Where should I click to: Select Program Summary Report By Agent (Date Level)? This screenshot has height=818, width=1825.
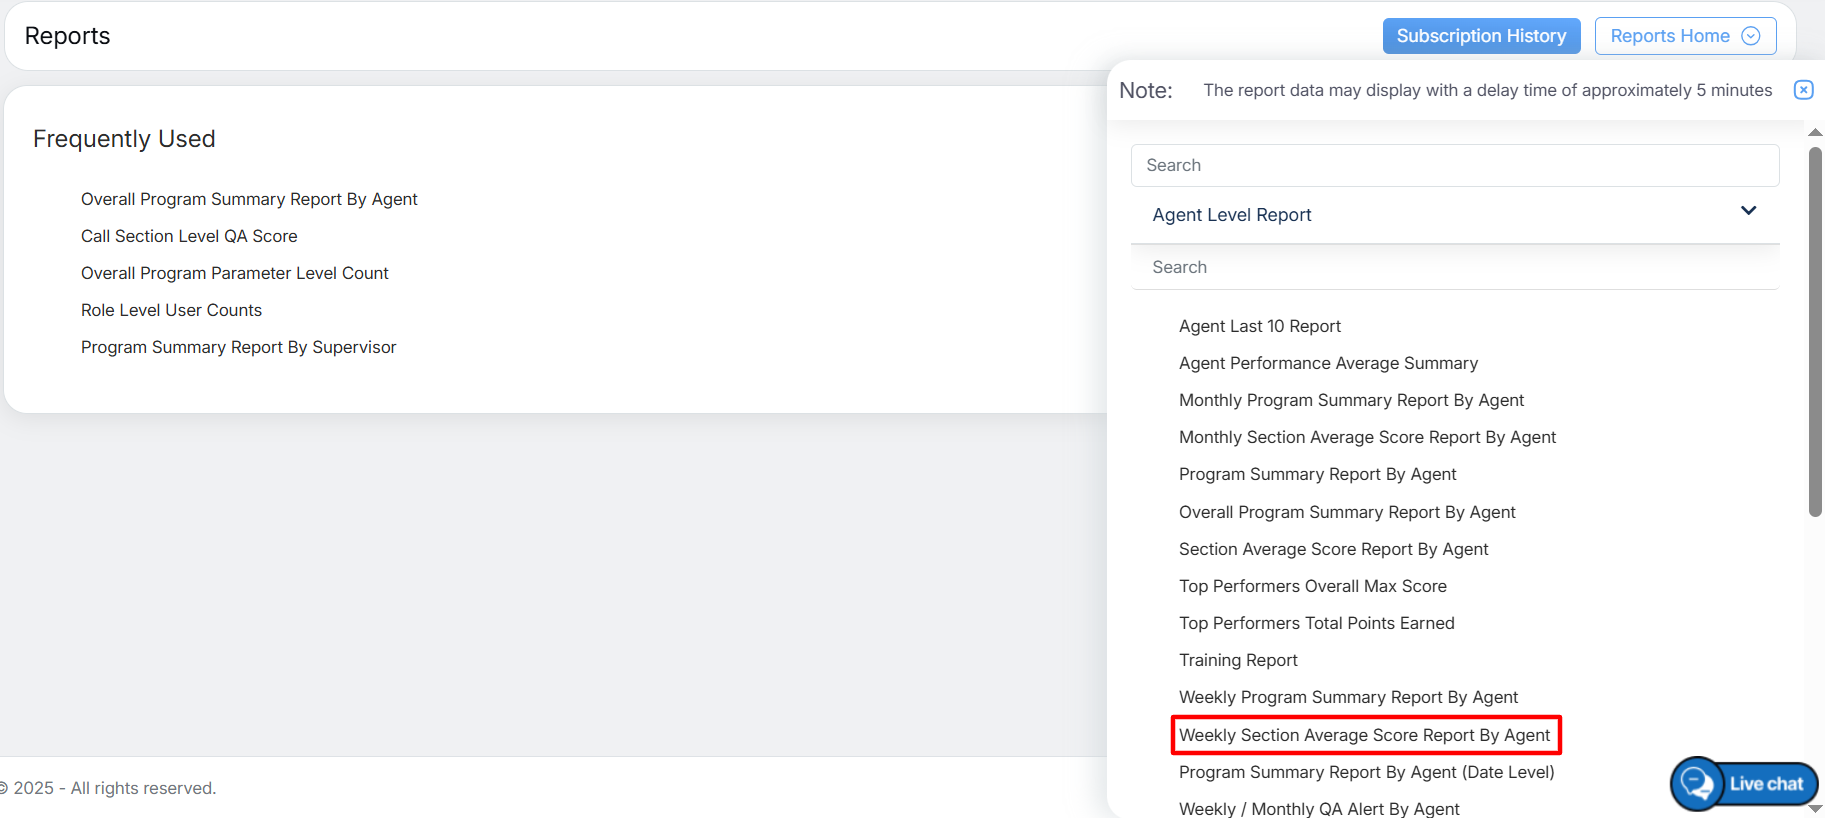pyautogui.click(x=1366, y=772)
